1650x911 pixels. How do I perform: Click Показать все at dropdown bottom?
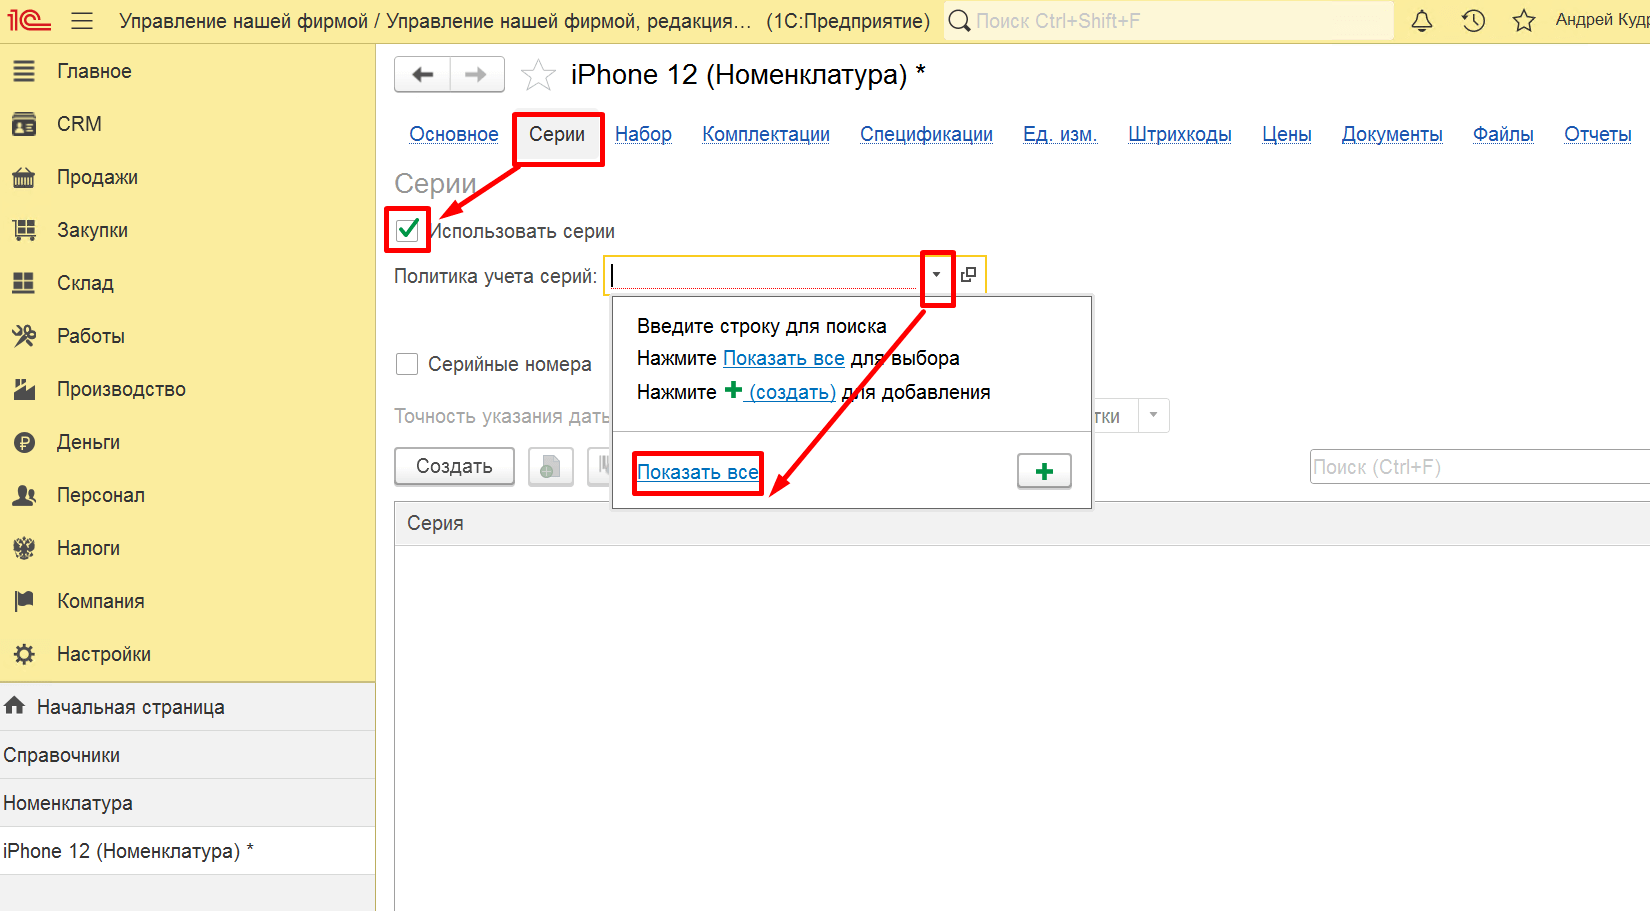point(698,472)
